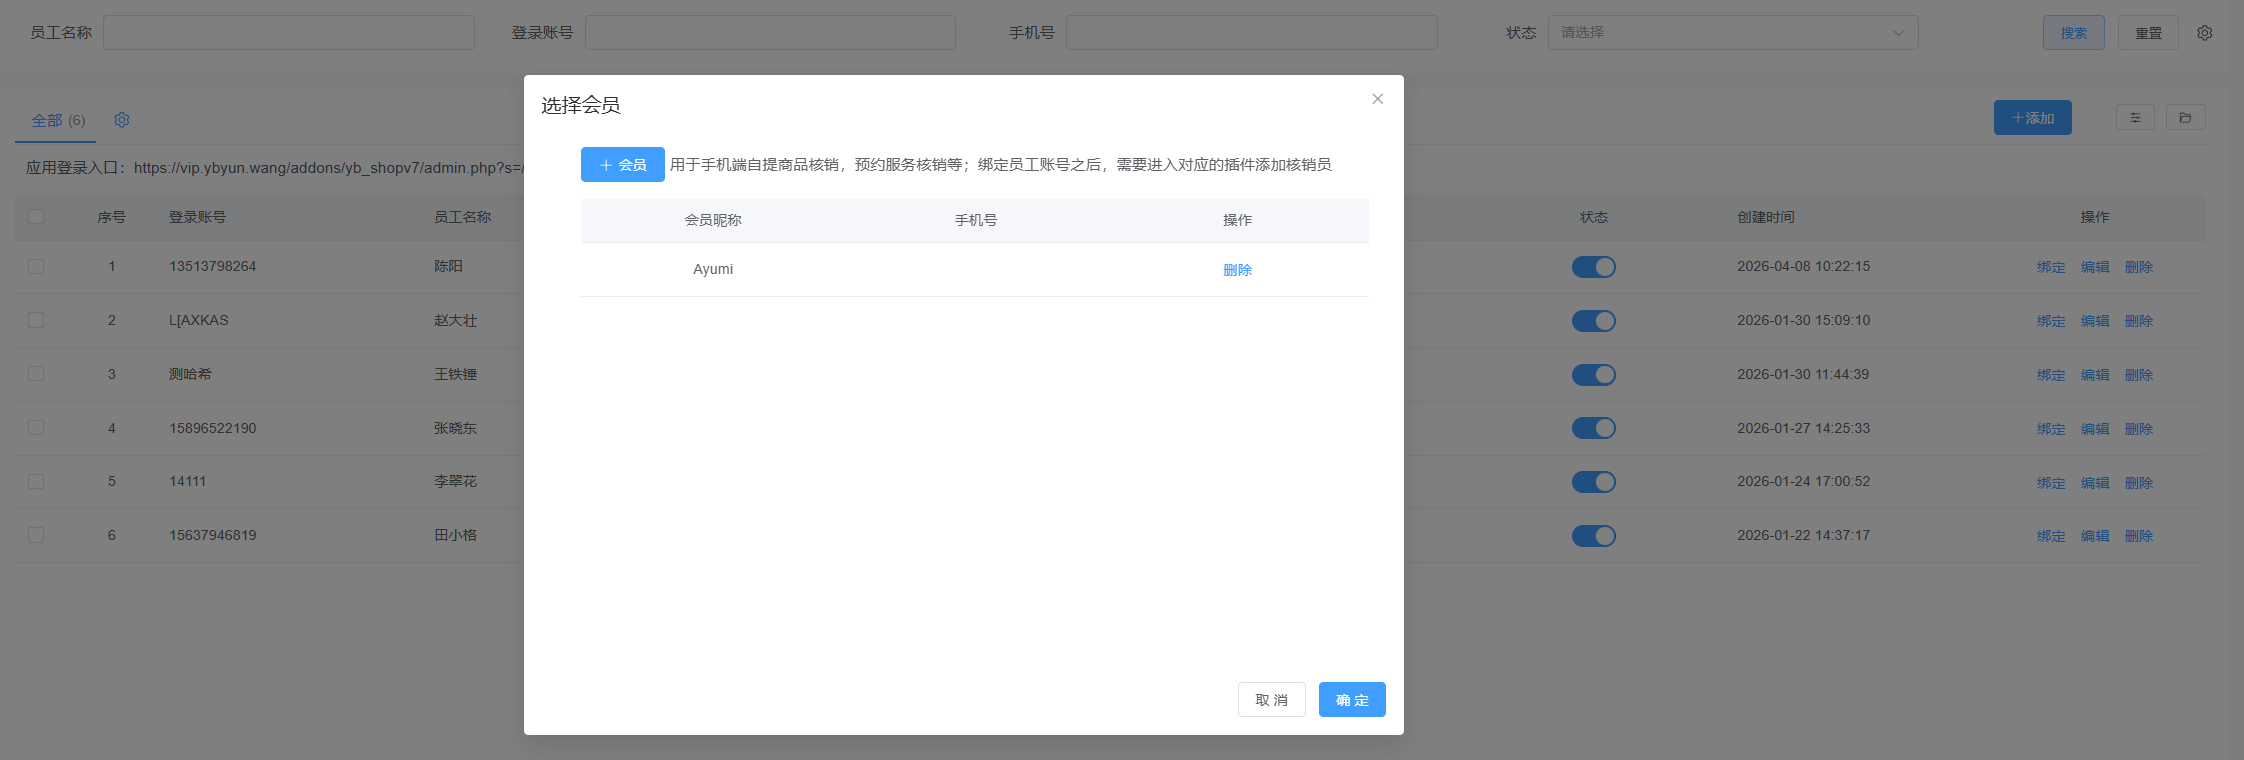Select the 全部 (6) tab
The height and width of the screenshot is (760, 2244).
tap(58, 120)
